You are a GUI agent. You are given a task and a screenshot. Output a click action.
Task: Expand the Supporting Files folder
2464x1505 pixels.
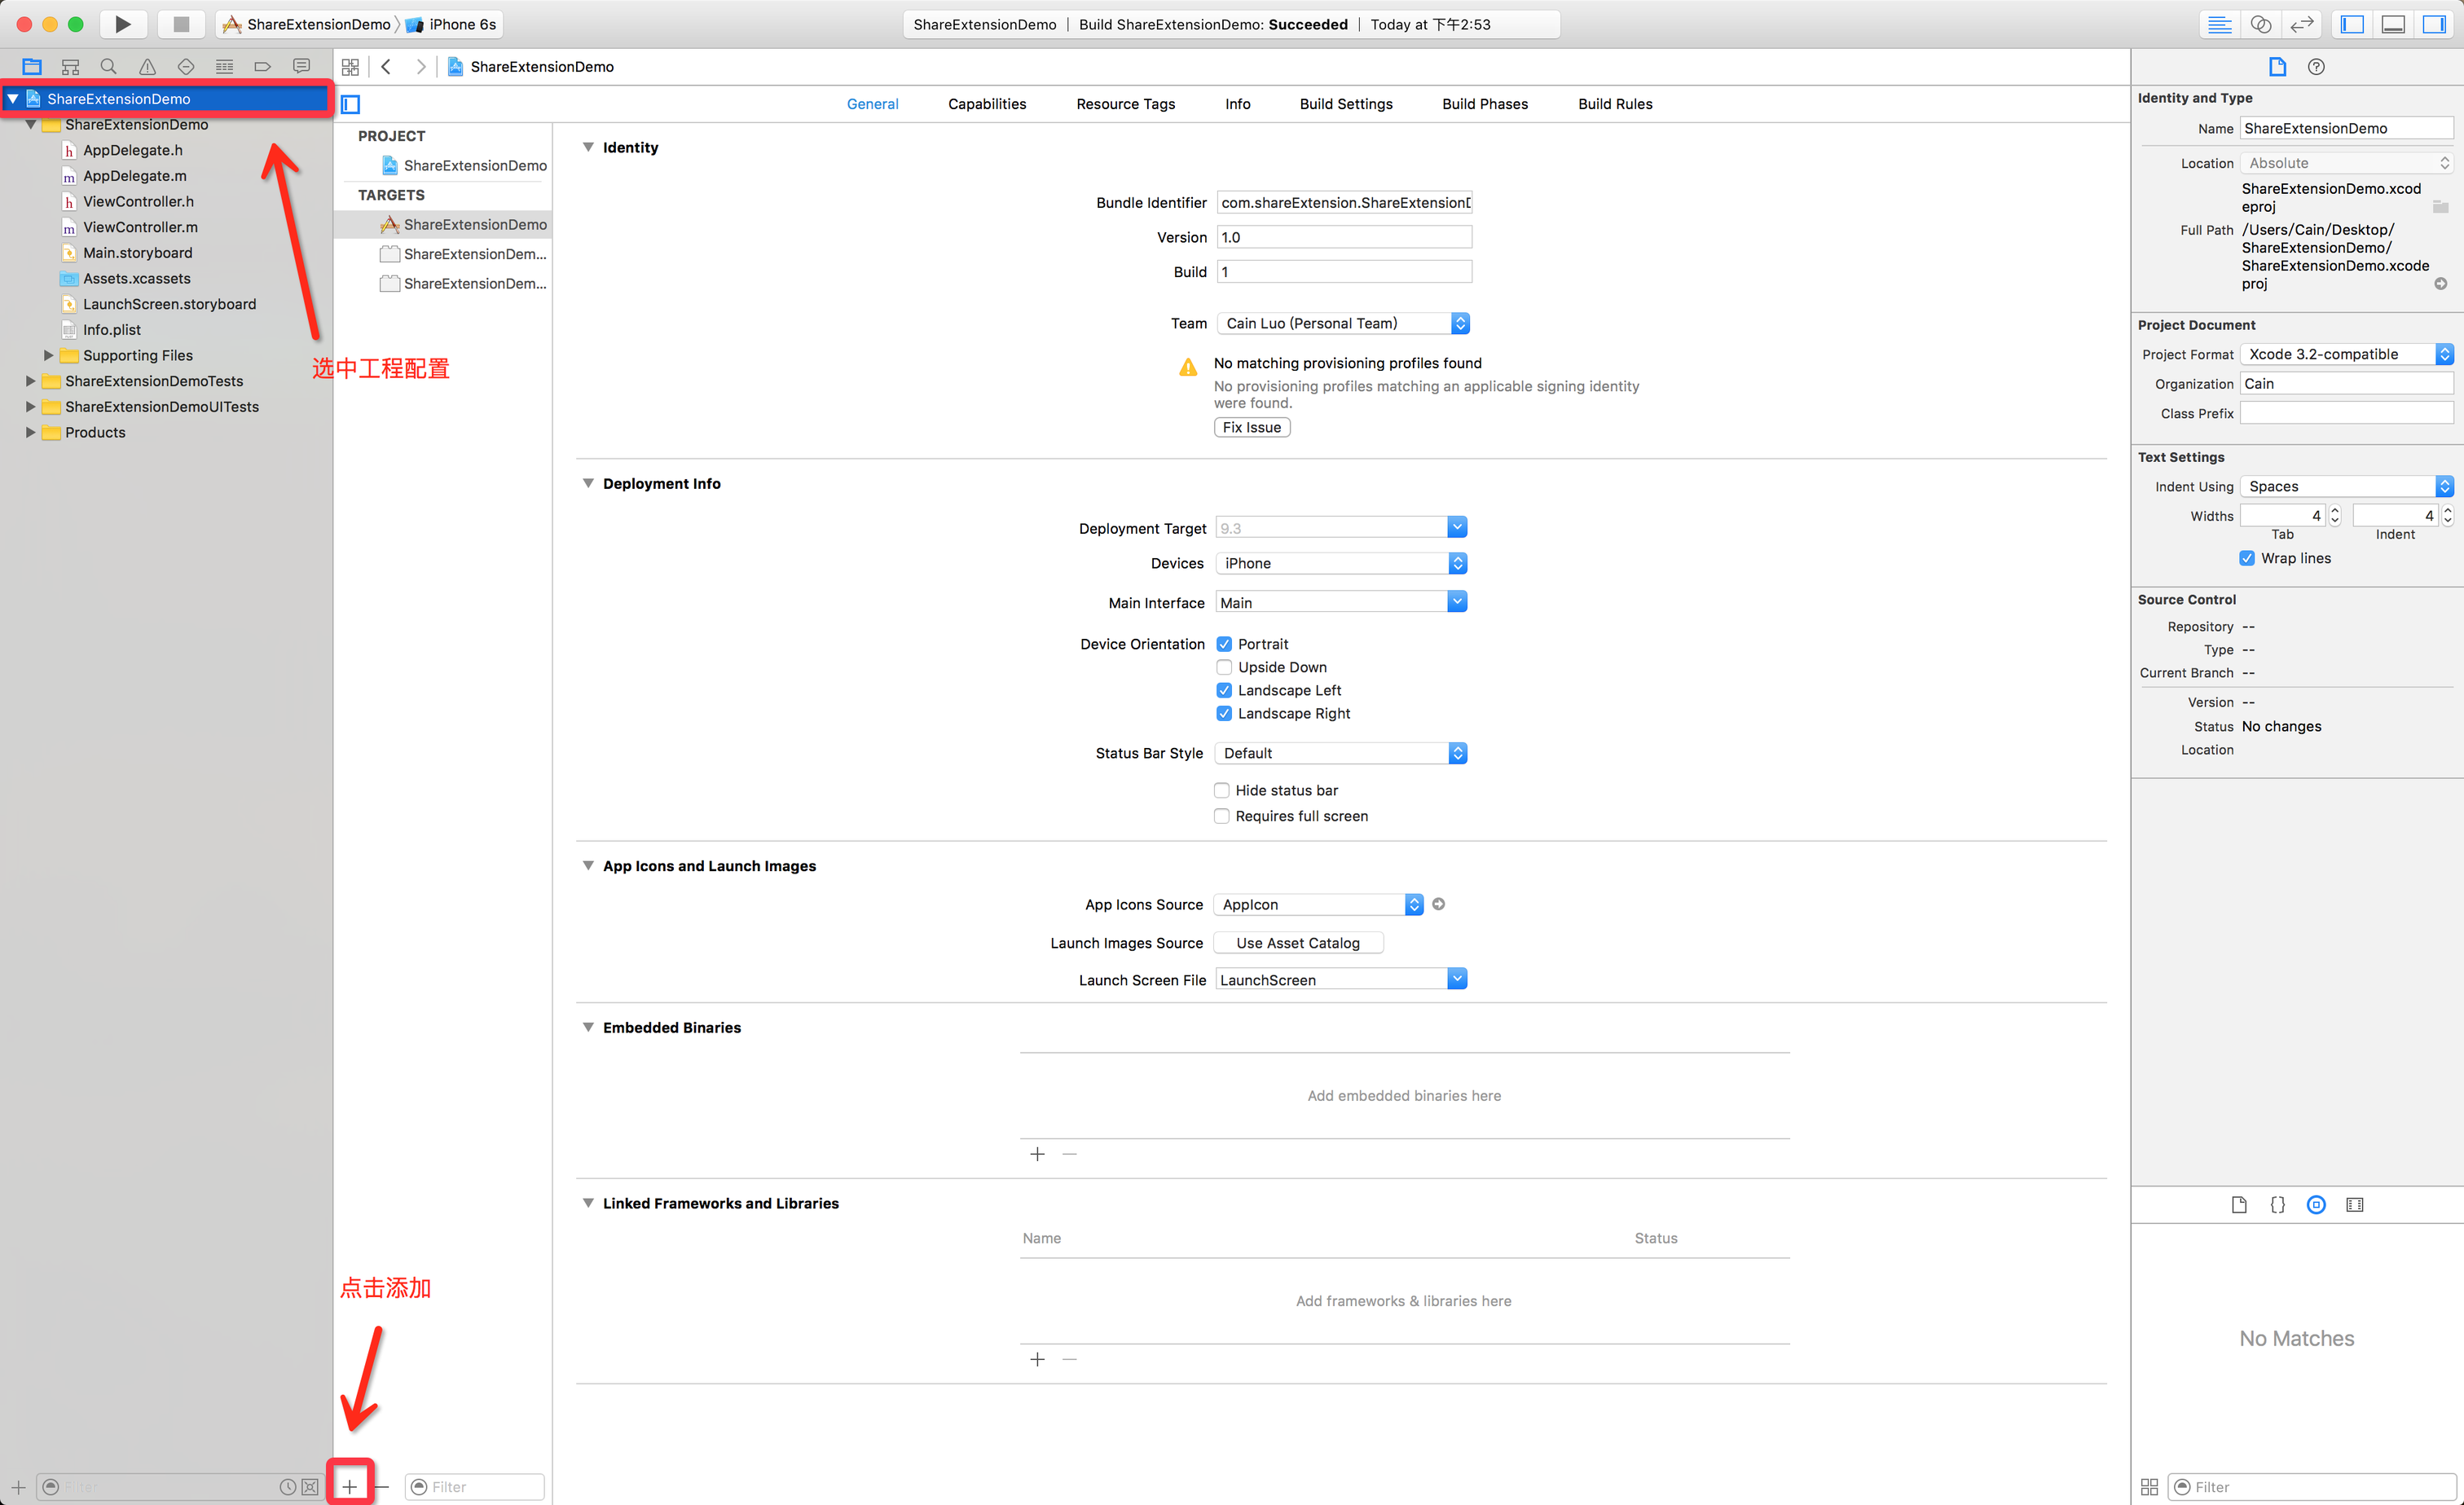[x=48, y=355]
